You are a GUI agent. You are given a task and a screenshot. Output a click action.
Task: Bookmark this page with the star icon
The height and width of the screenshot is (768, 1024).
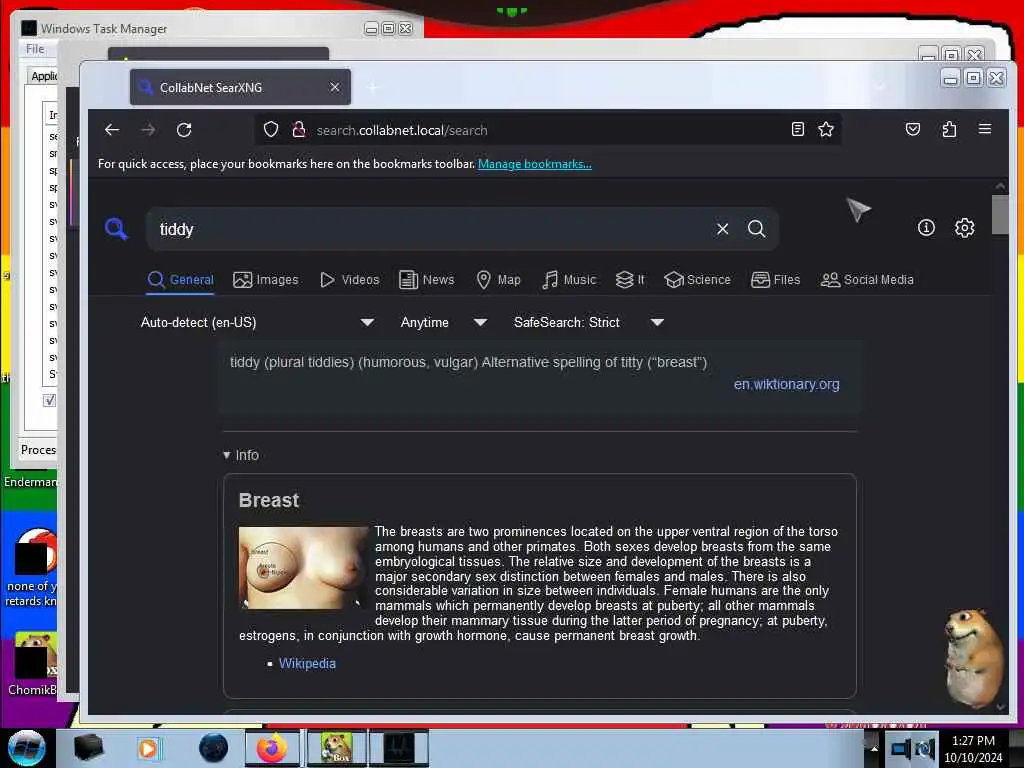[x=826, y=129]
